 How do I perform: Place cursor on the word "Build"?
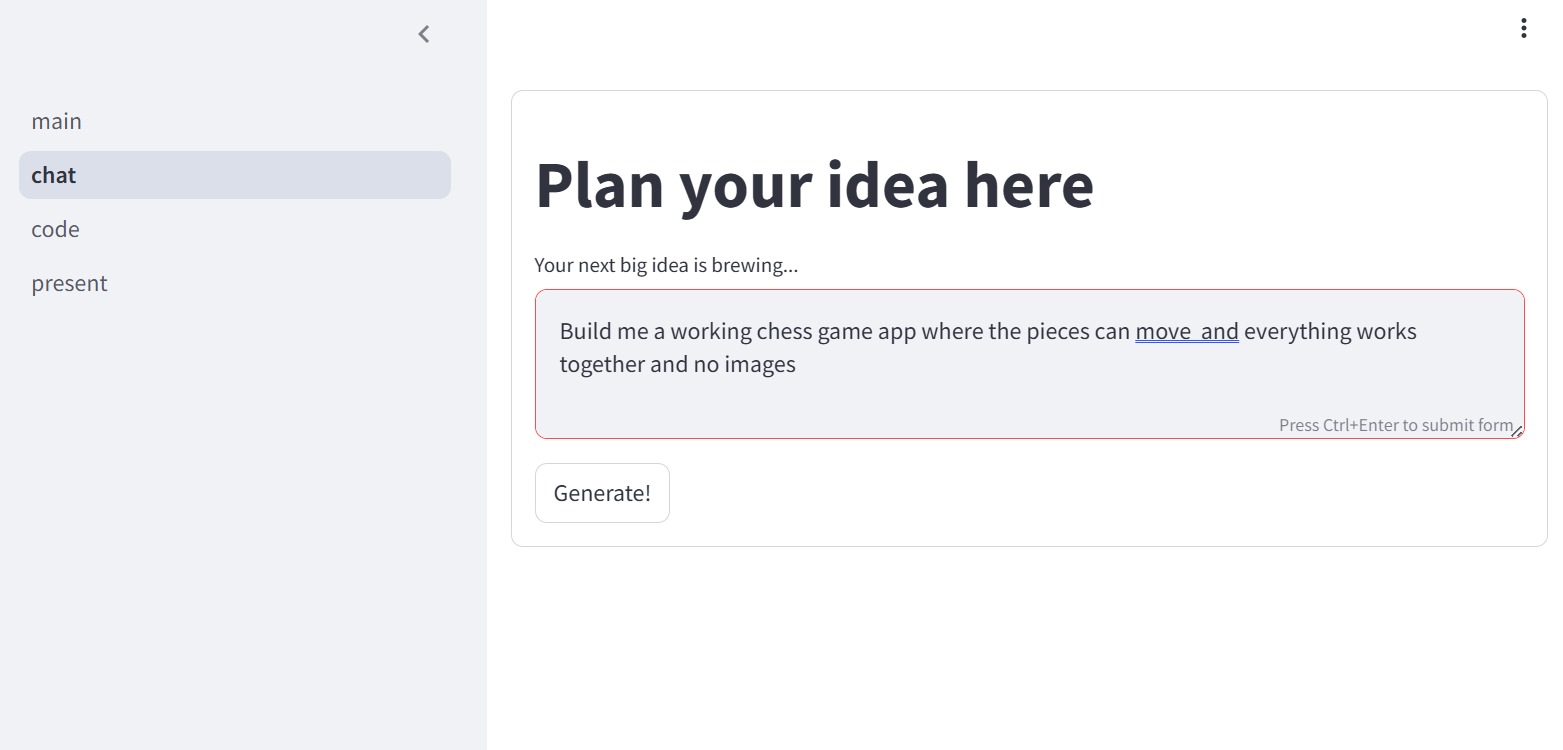pyautogui.click(x=584, y=331)
